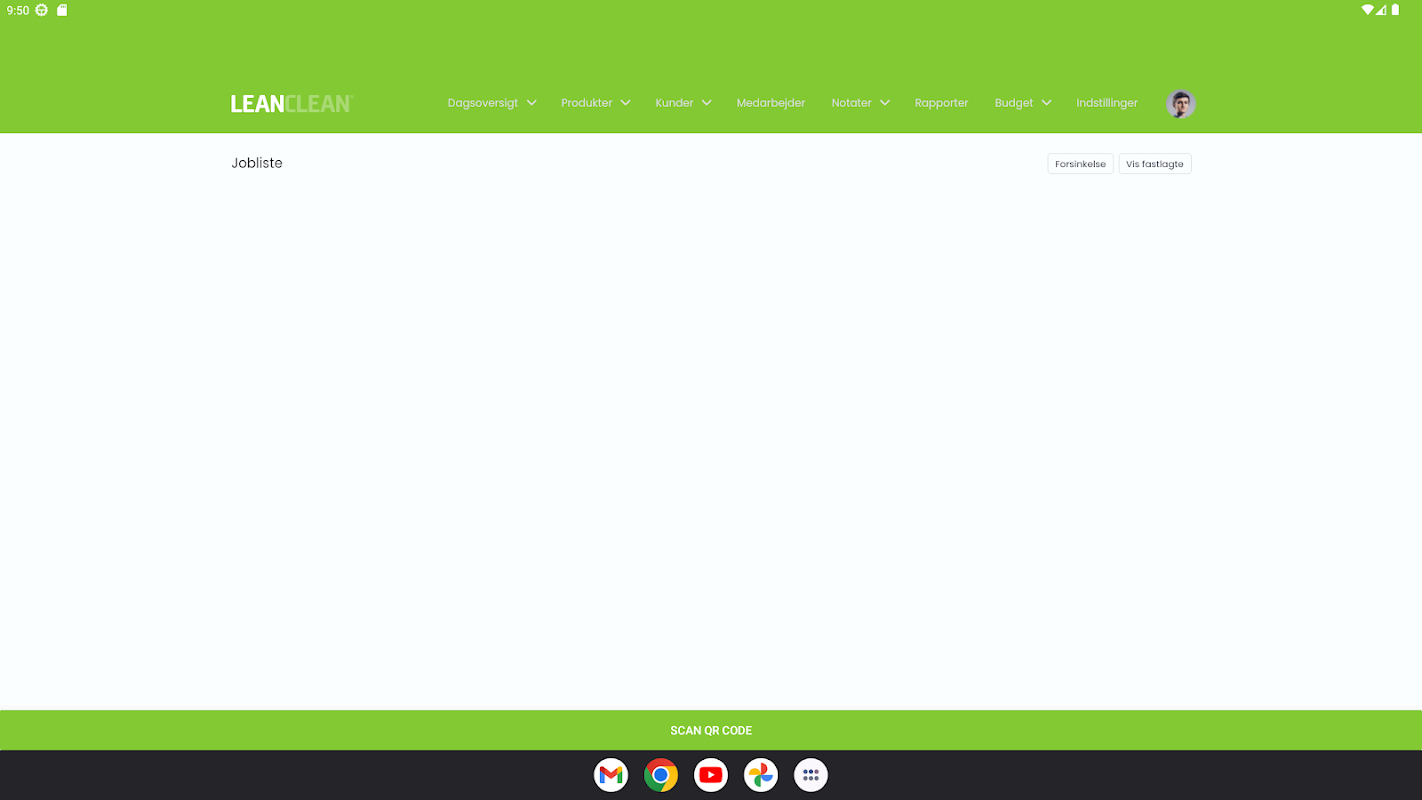The height and width of the screenshot is (800, 1422).
Task: Open the Rapporter page
Action: click(x=941, y=103)
